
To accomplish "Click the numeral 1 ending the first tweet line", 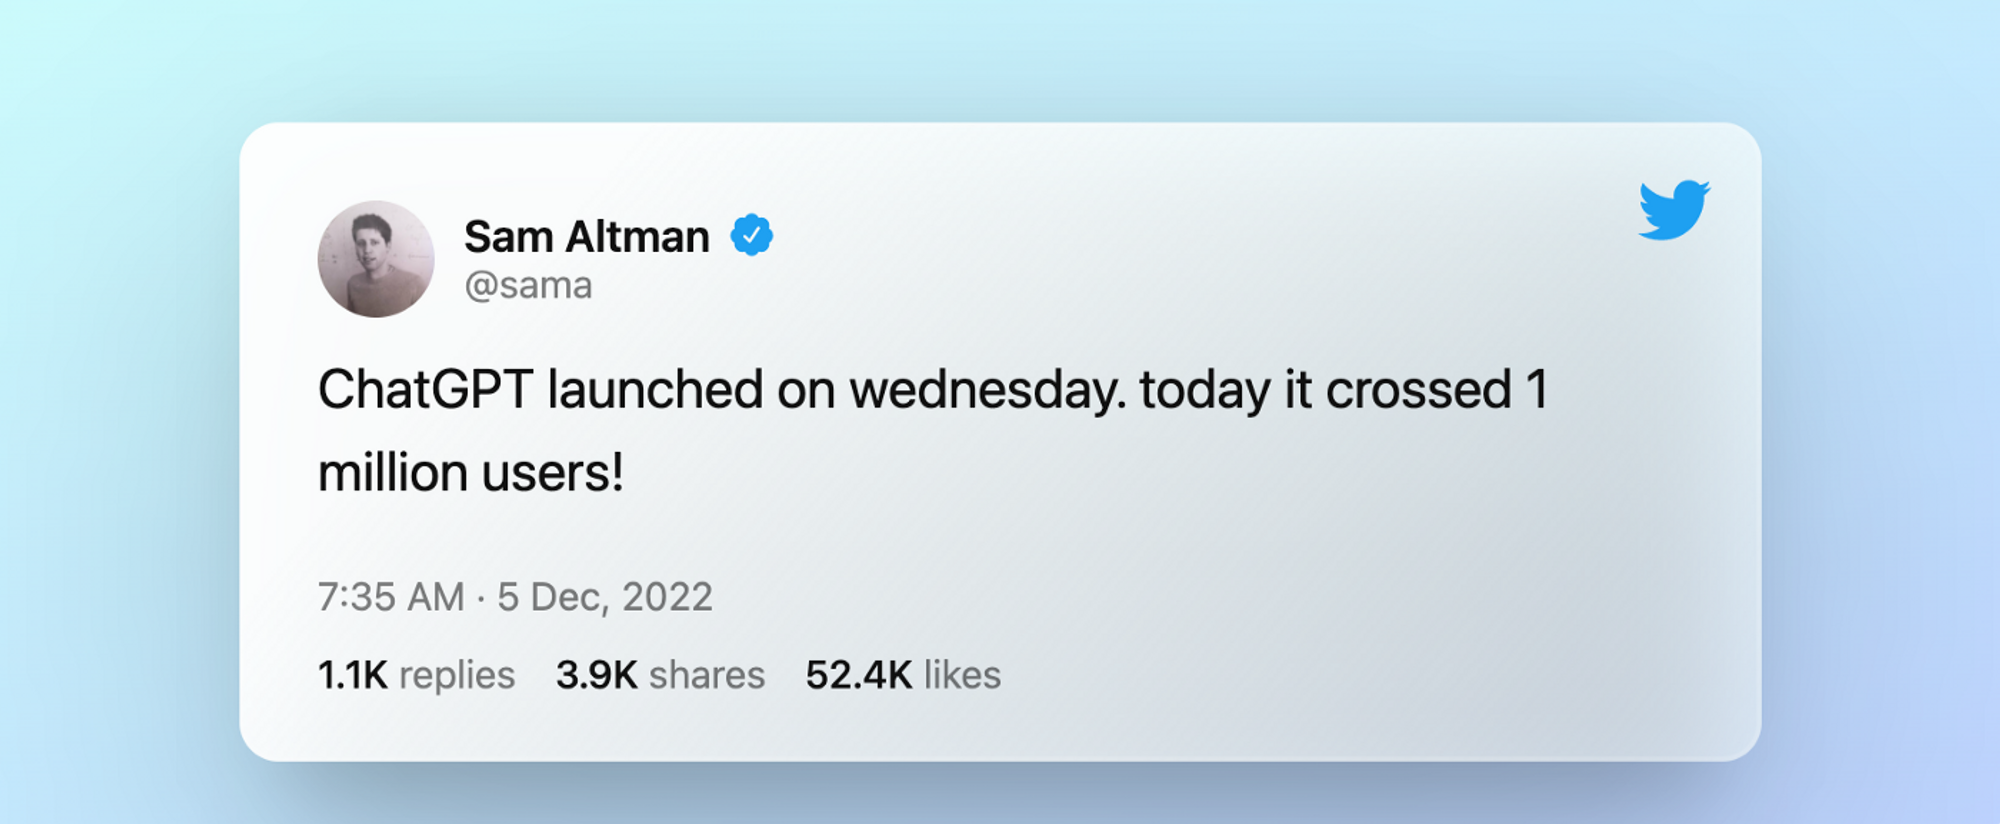I will click(x=1537, y=389).
